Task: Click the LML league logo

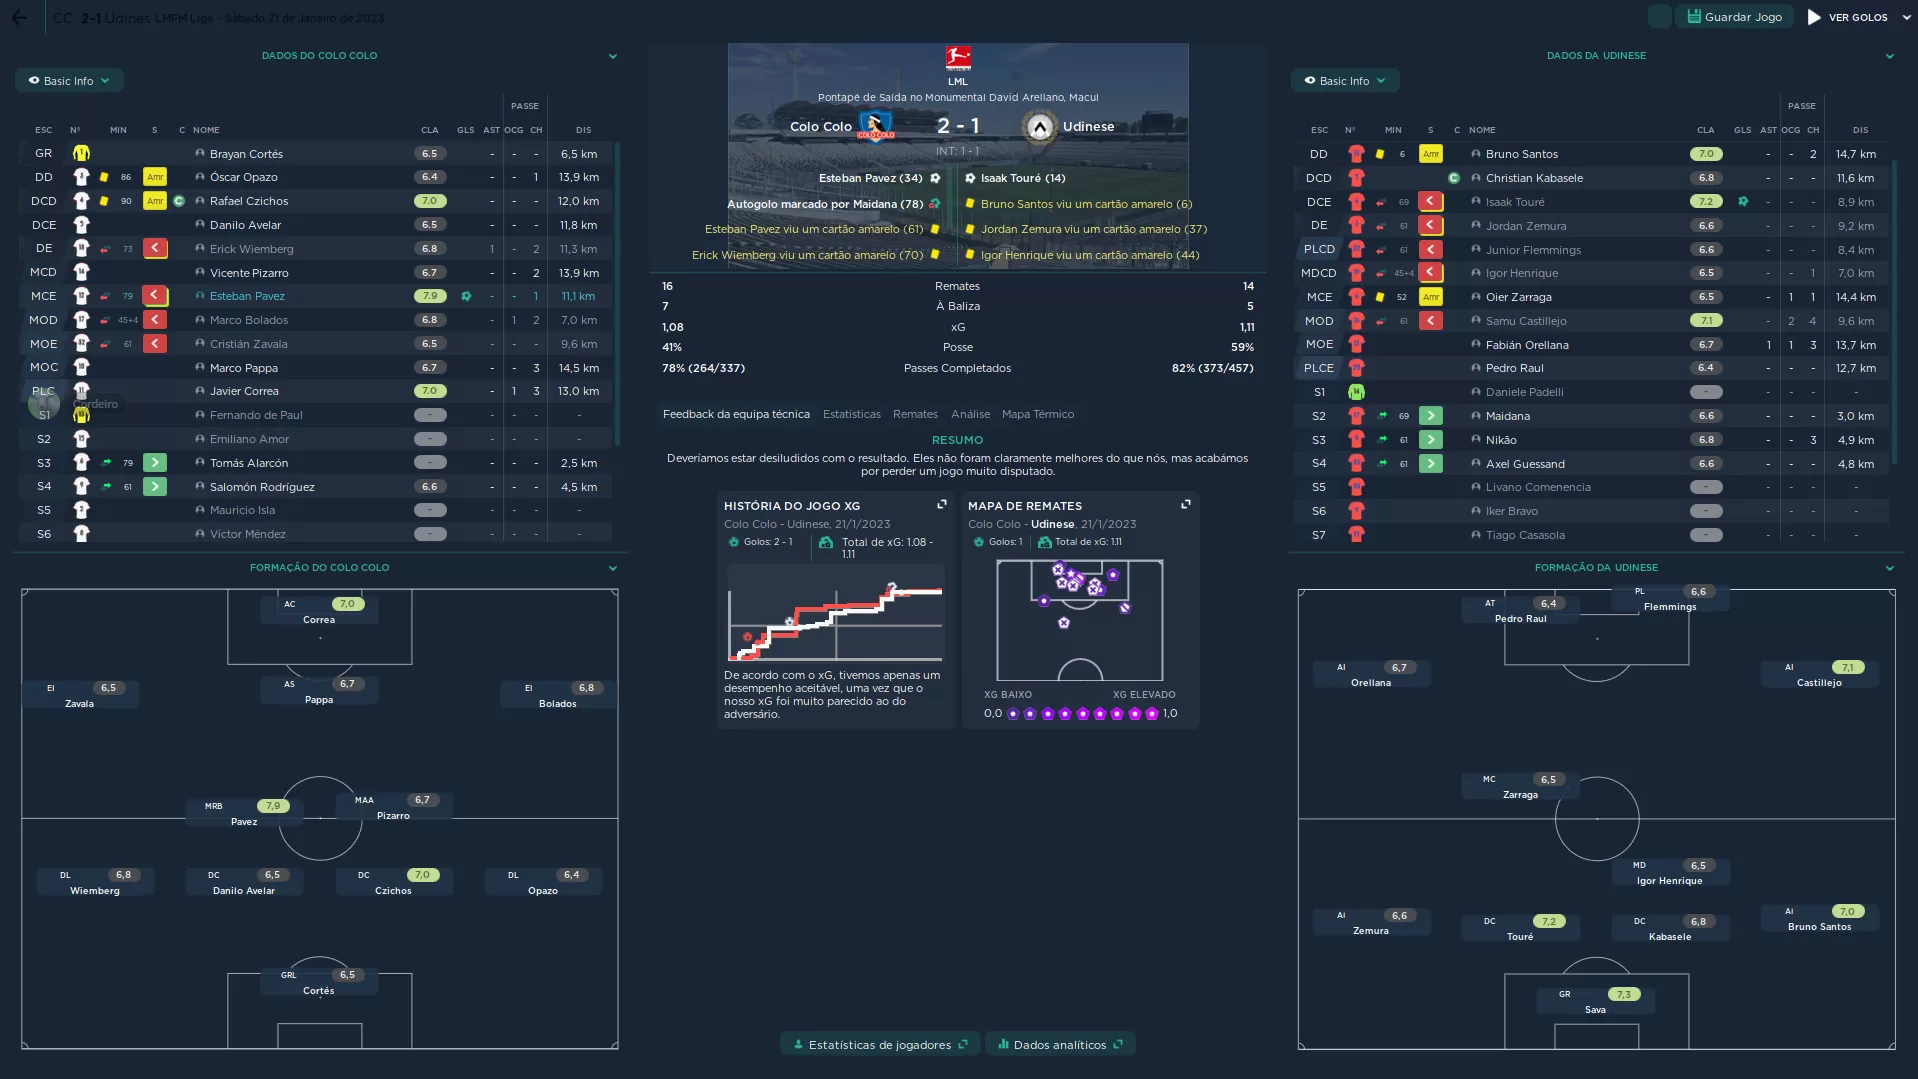Action: click(x=958, y=58)
